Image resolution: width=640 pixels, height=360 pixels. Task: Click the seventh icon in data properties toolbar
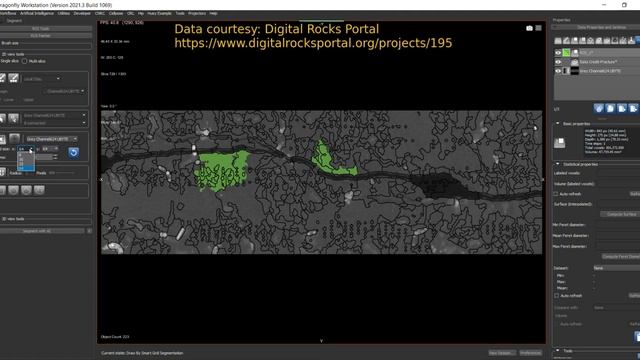[x=607, y=40]
